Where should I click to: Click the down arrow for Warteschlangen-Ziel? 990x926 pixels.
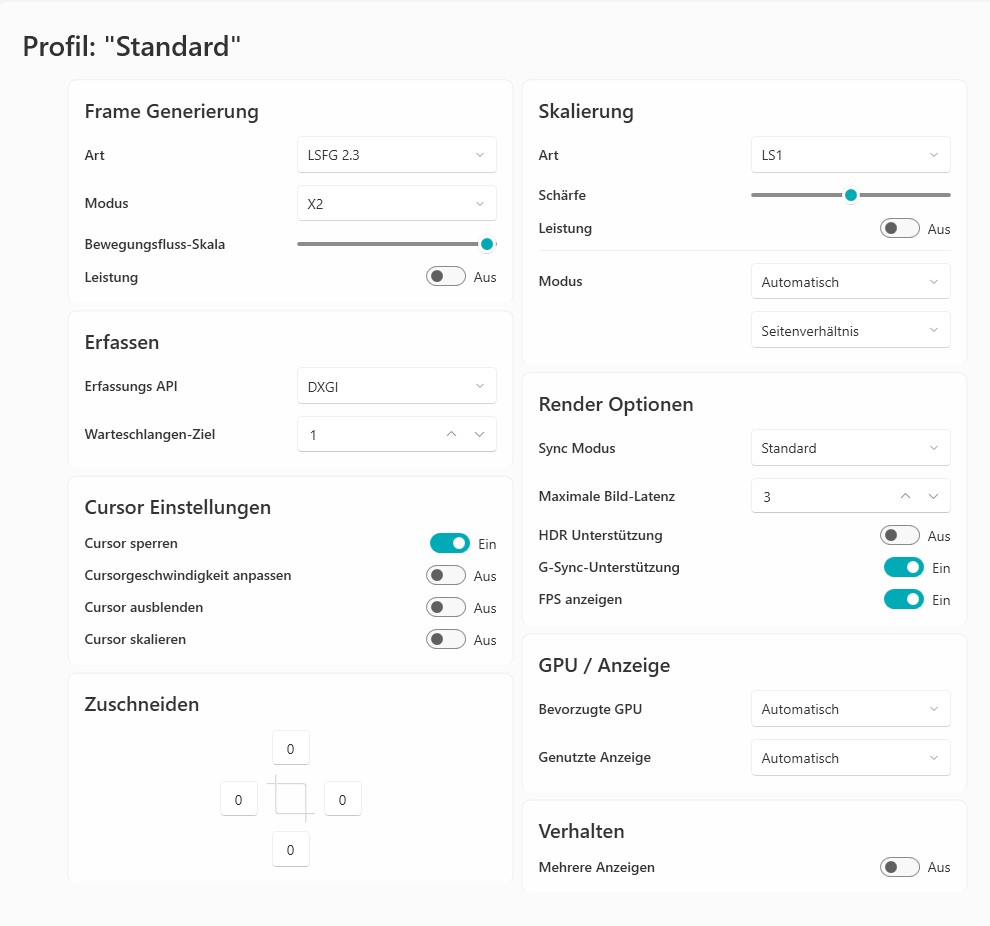pos(479,435)
